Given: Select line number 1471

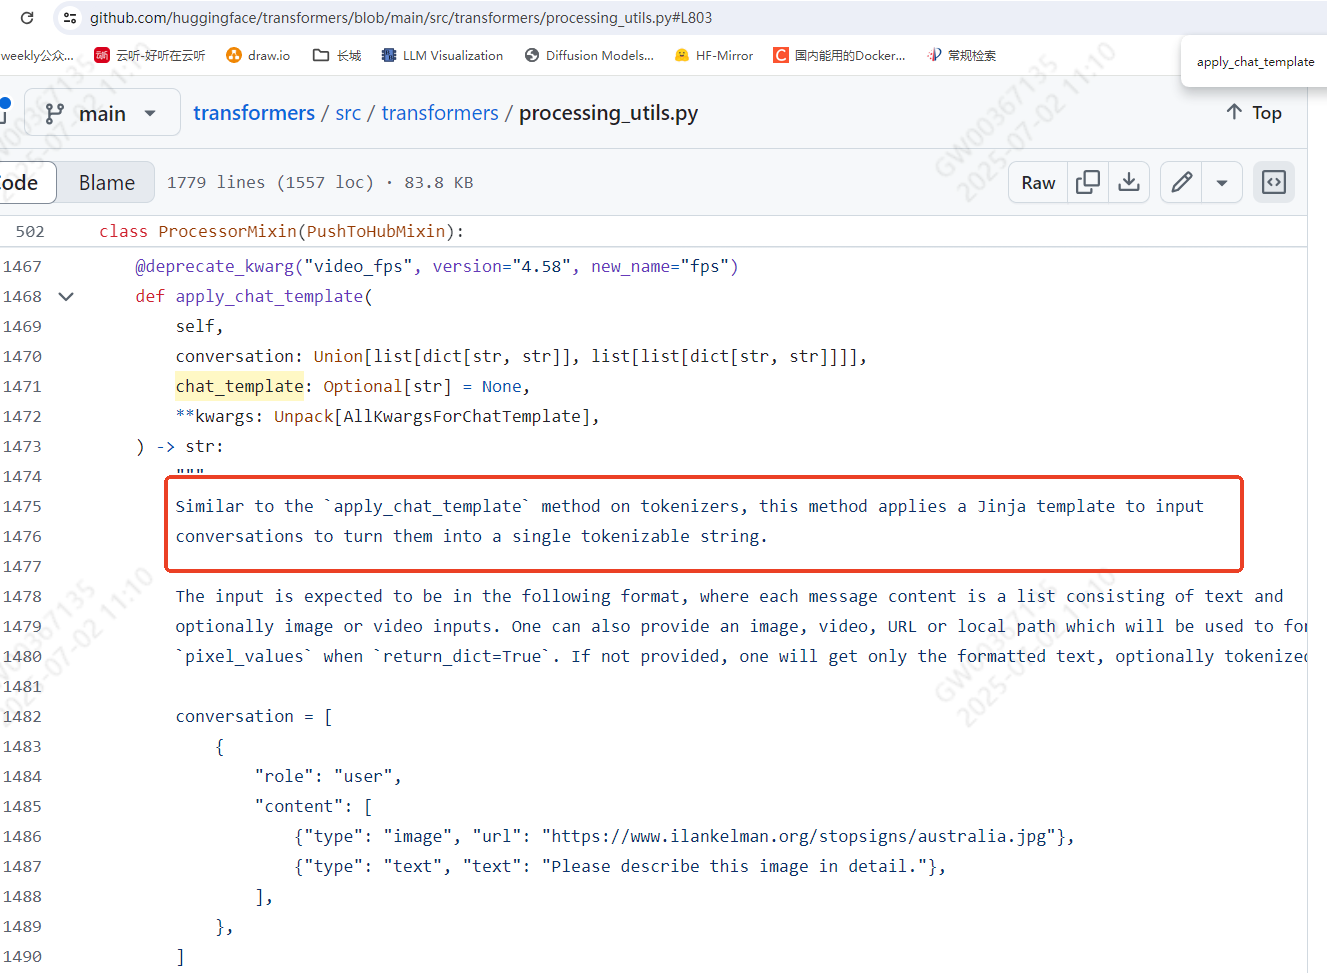Looking at the screenshot, I should 22,386.
